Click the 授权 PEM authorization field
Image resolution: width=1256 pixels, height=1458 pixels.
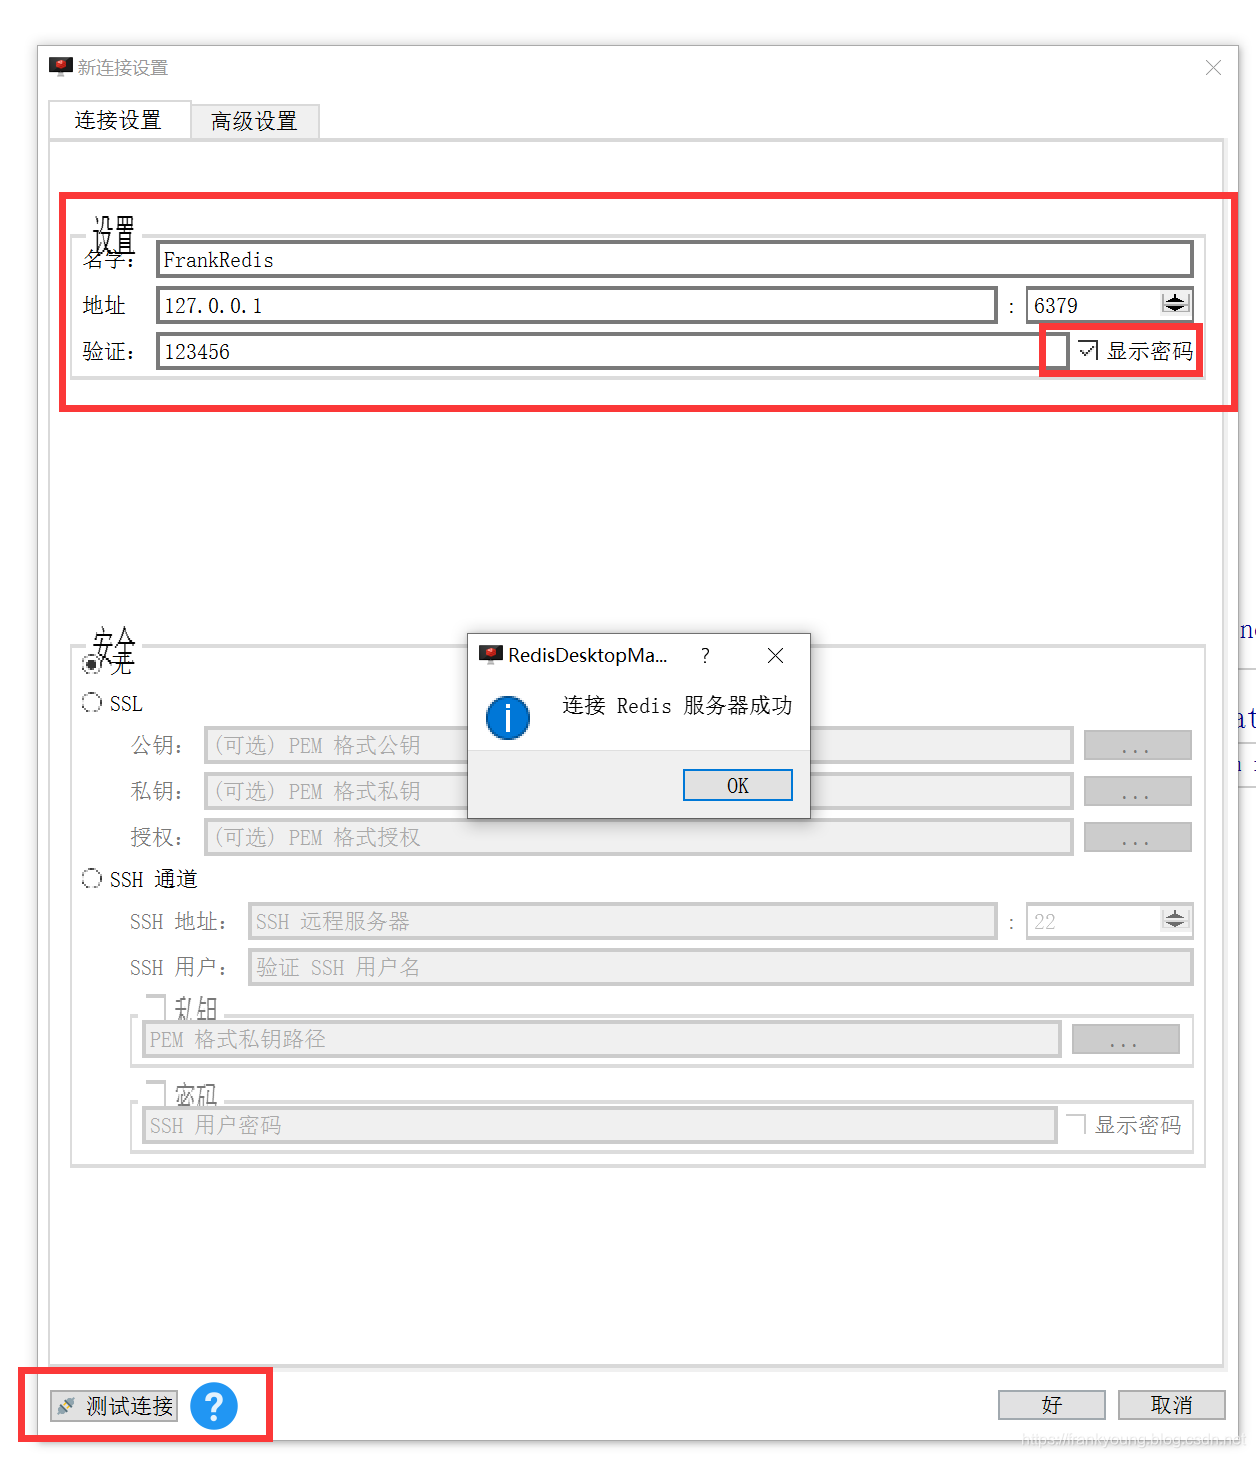point(638,837)
